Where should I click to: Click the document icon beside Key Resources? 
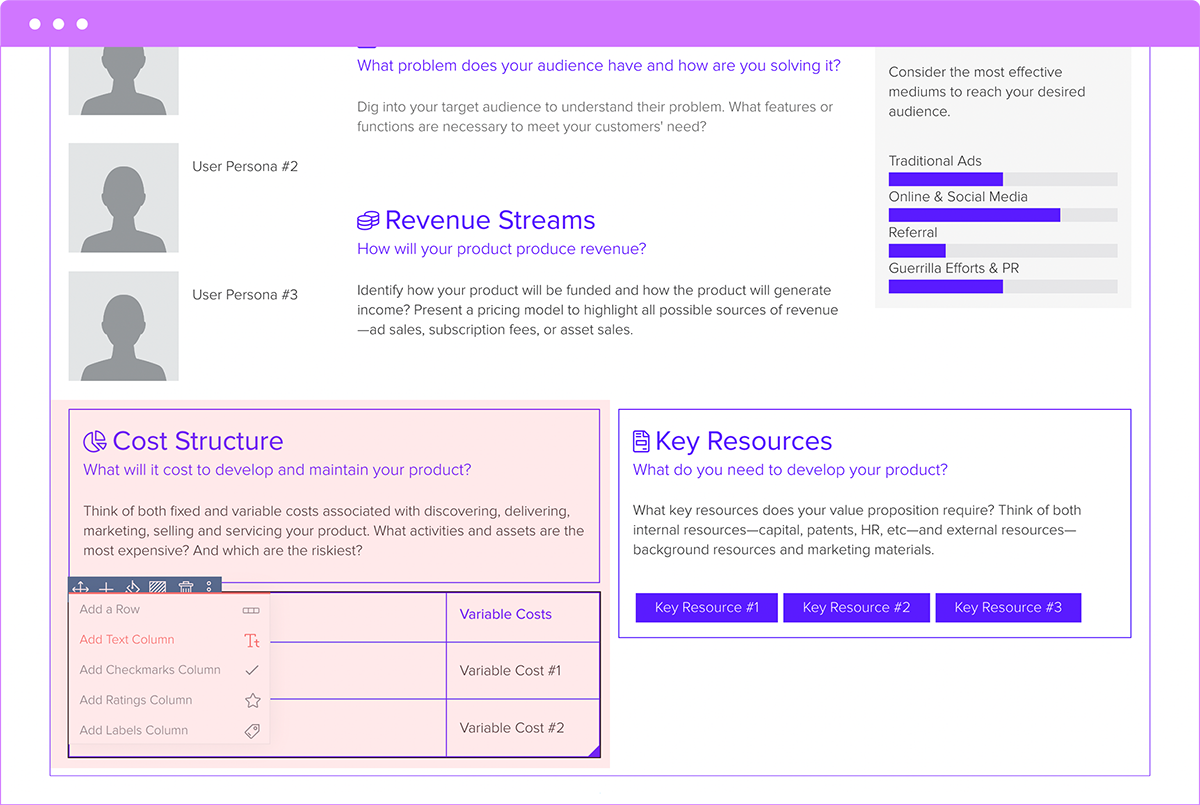[x=641, y=440]
